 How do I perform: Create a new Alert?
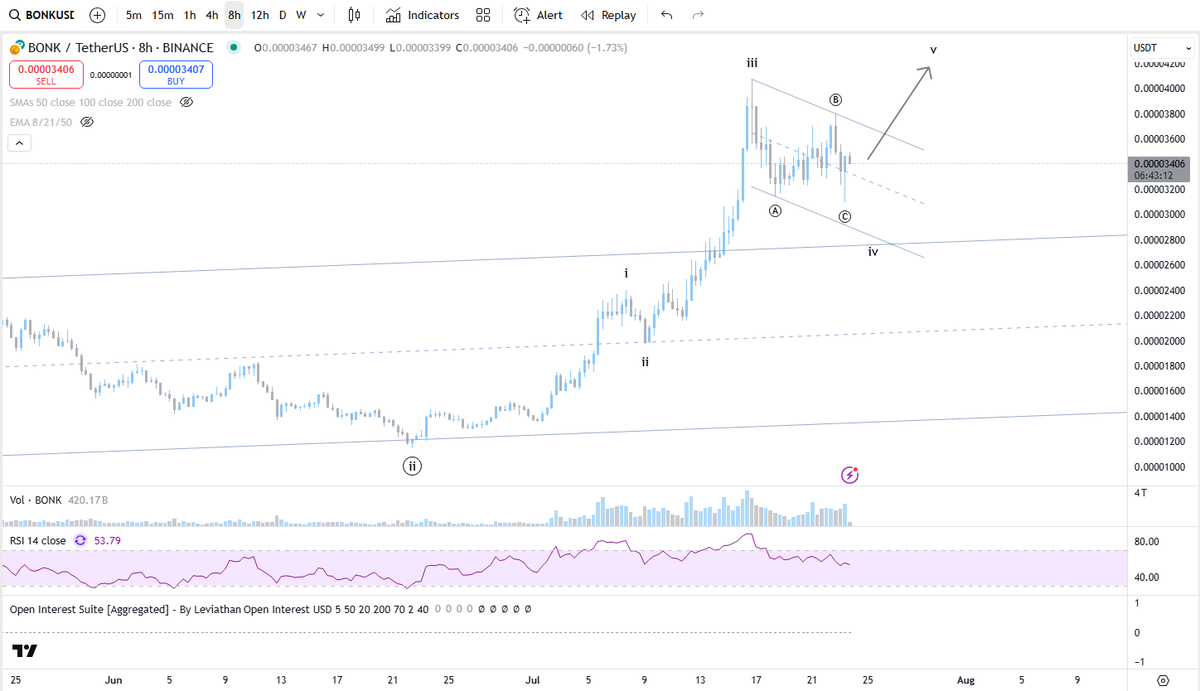[x=538, y=15]
